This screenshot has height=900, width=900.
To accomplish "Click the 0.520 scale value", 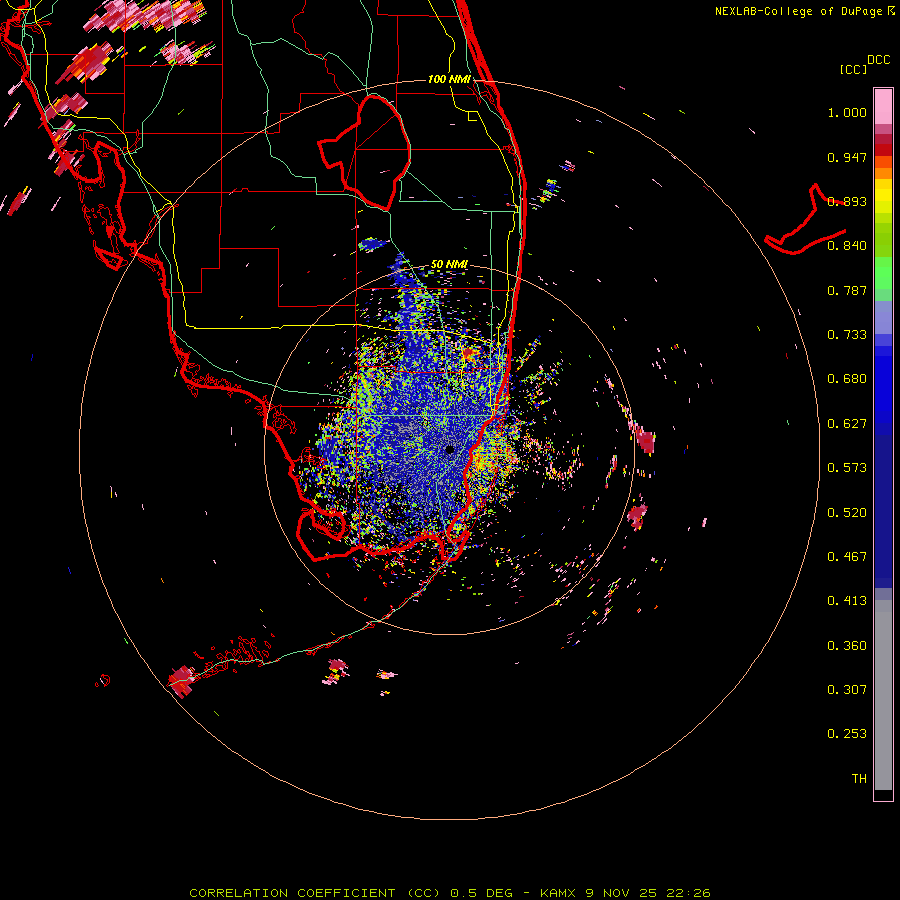I will tap(847, 513).
